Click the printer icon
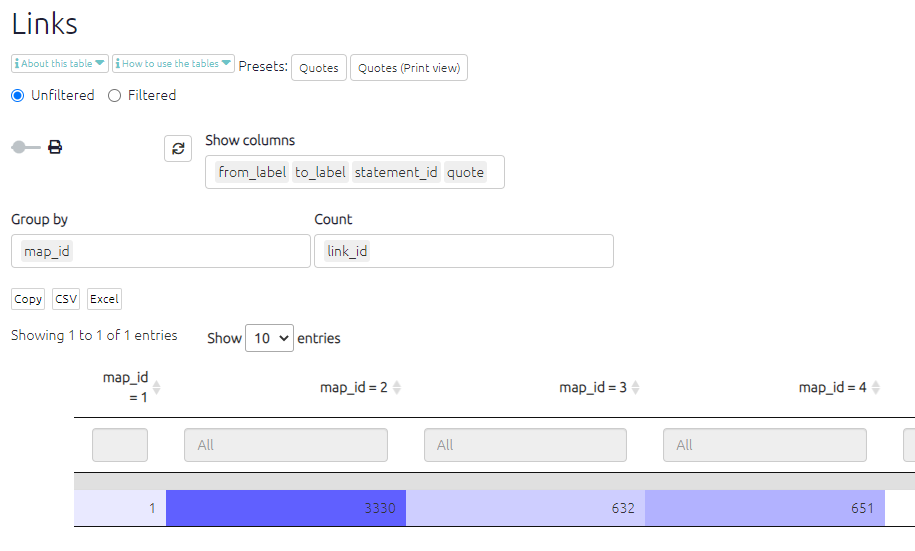The height and width of the screenshot is (551, 915). tap(55, 147)
